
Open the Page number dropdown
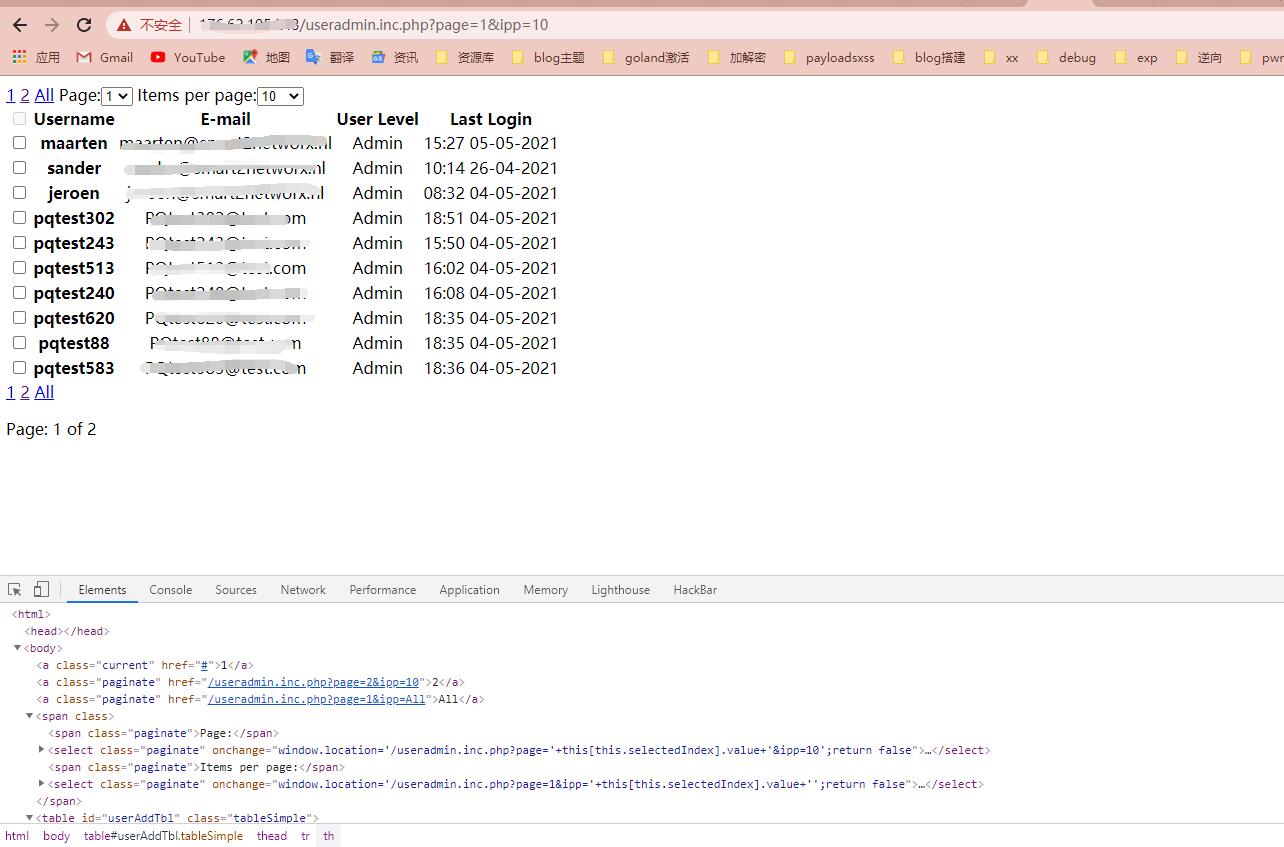(x=116, y=96)
